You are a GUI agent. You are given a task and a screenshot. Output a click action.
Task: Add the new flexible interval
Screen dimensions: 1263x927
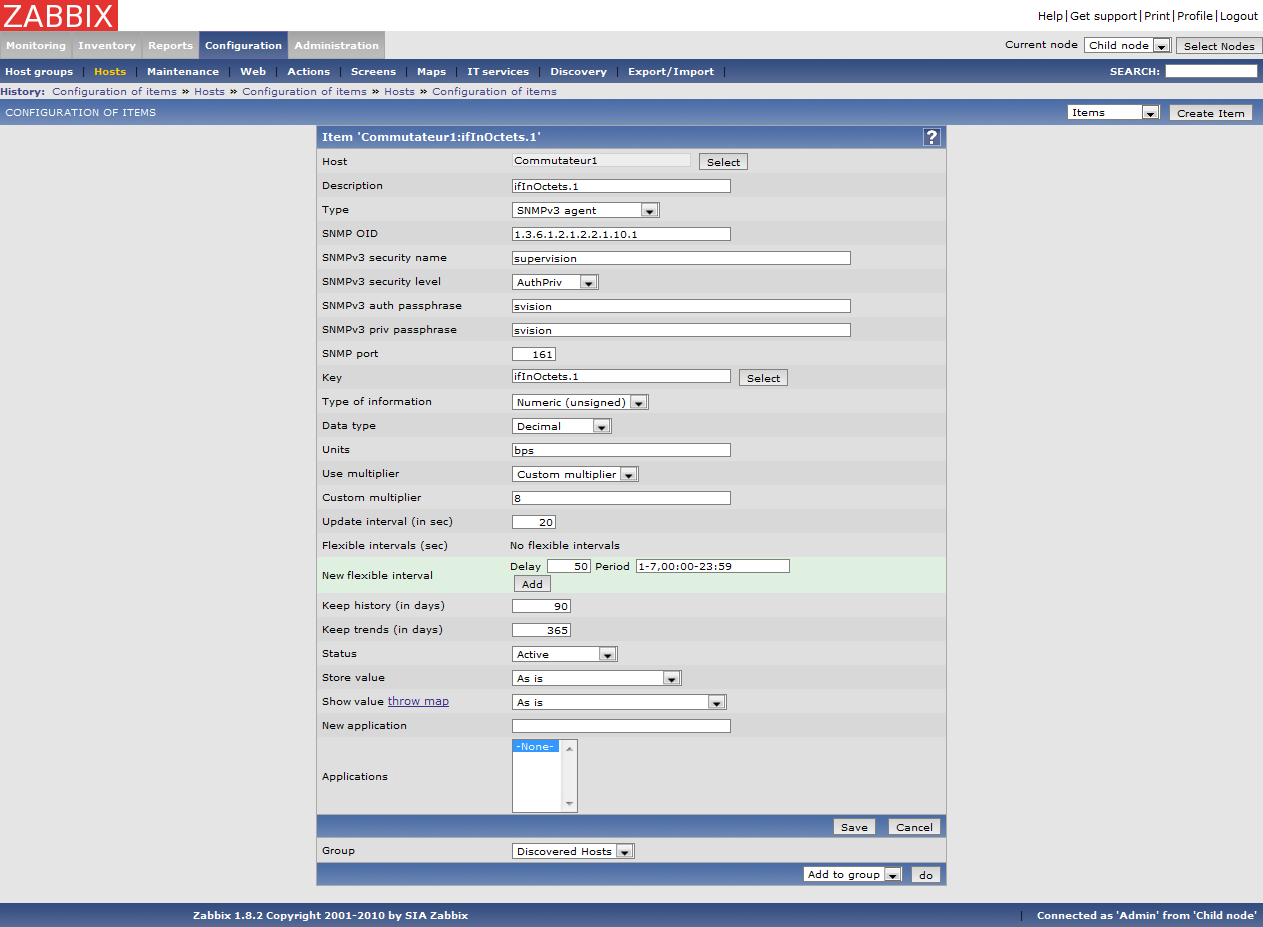tap(532, 584)
